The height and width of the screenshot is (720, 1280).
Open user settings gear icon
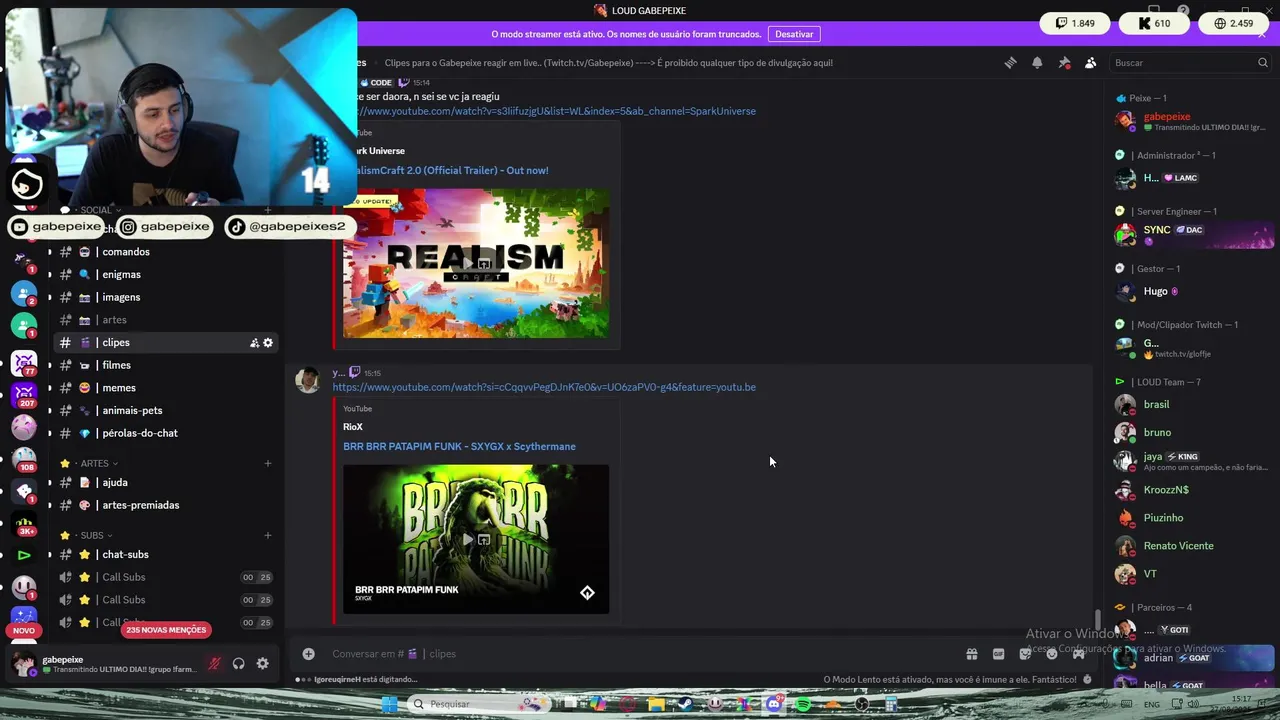(x=262, y=664)
